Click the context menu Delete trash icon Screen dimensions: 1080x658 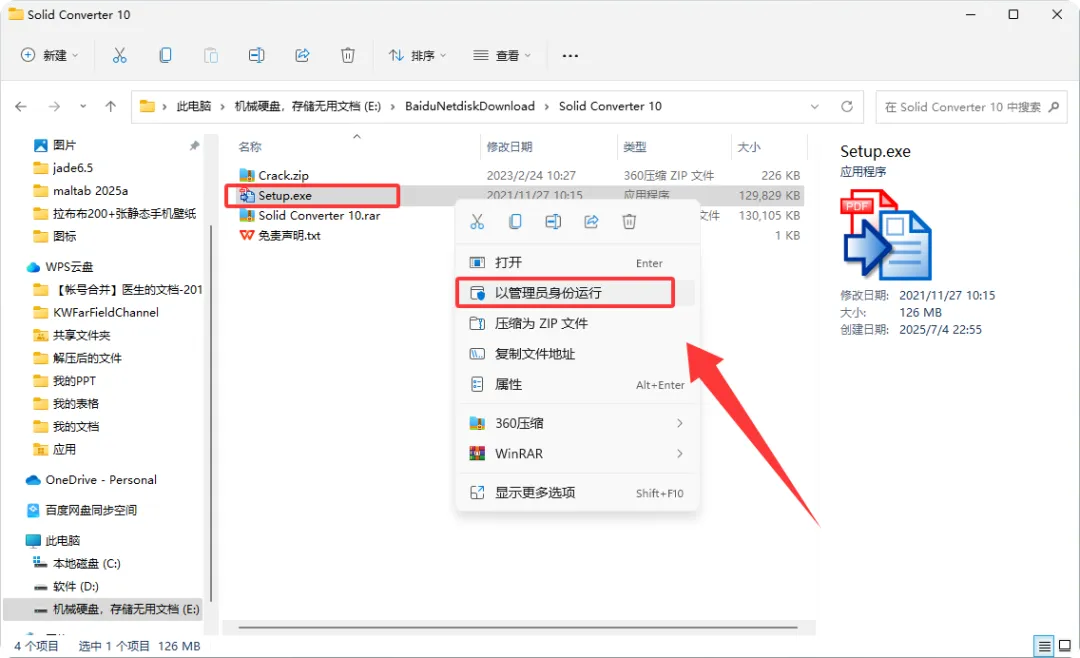[629, 221]
